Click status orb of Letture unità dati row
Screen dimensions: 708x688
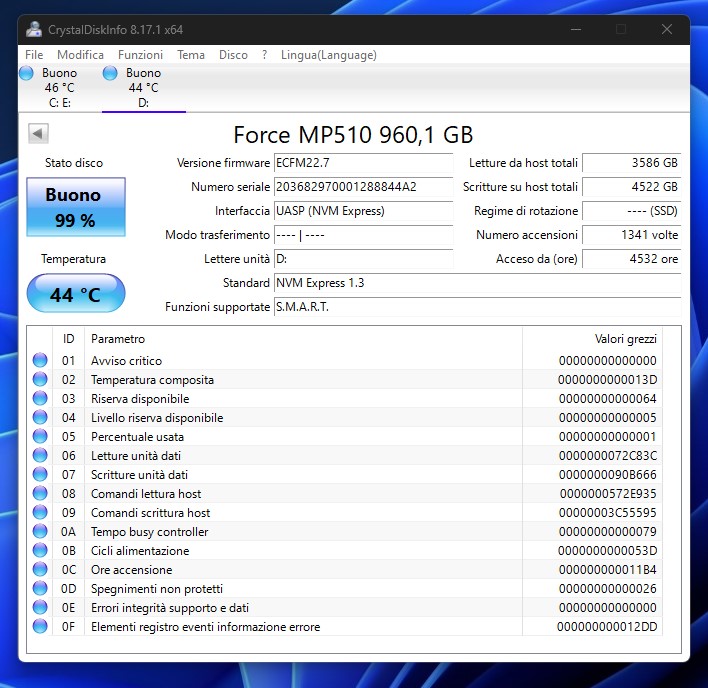(40, 455)
